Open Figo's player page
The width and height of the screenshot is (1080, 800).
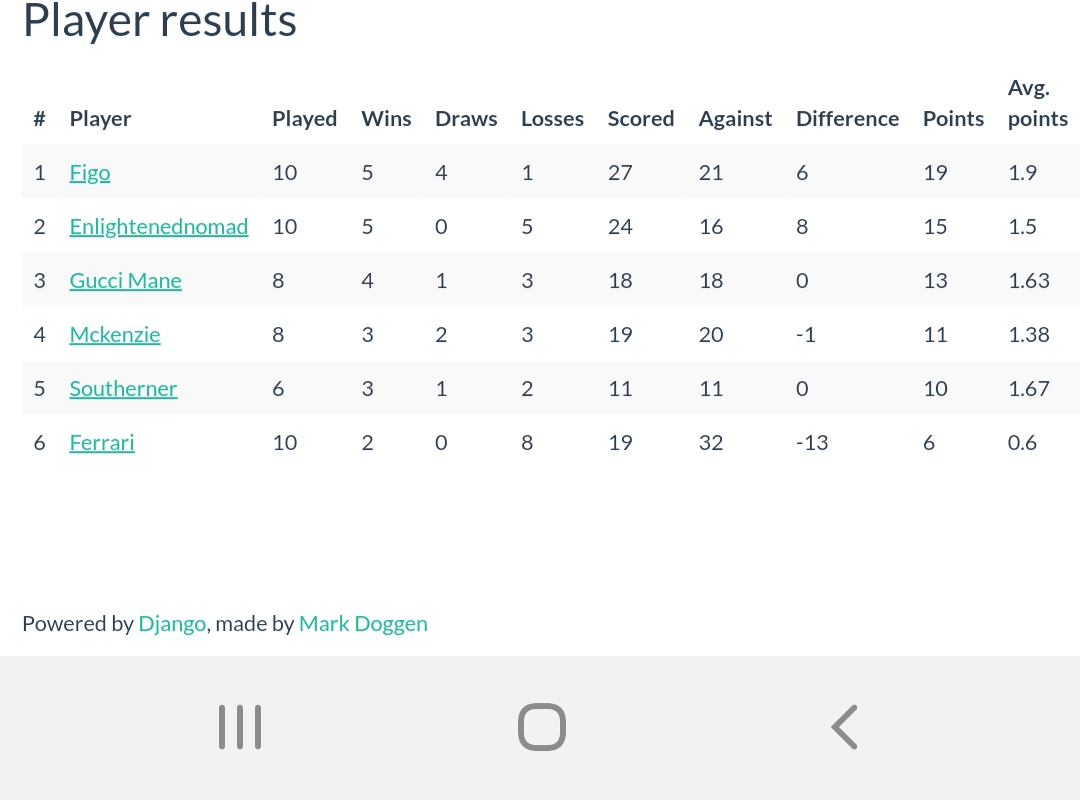click(x=90, y=173)
